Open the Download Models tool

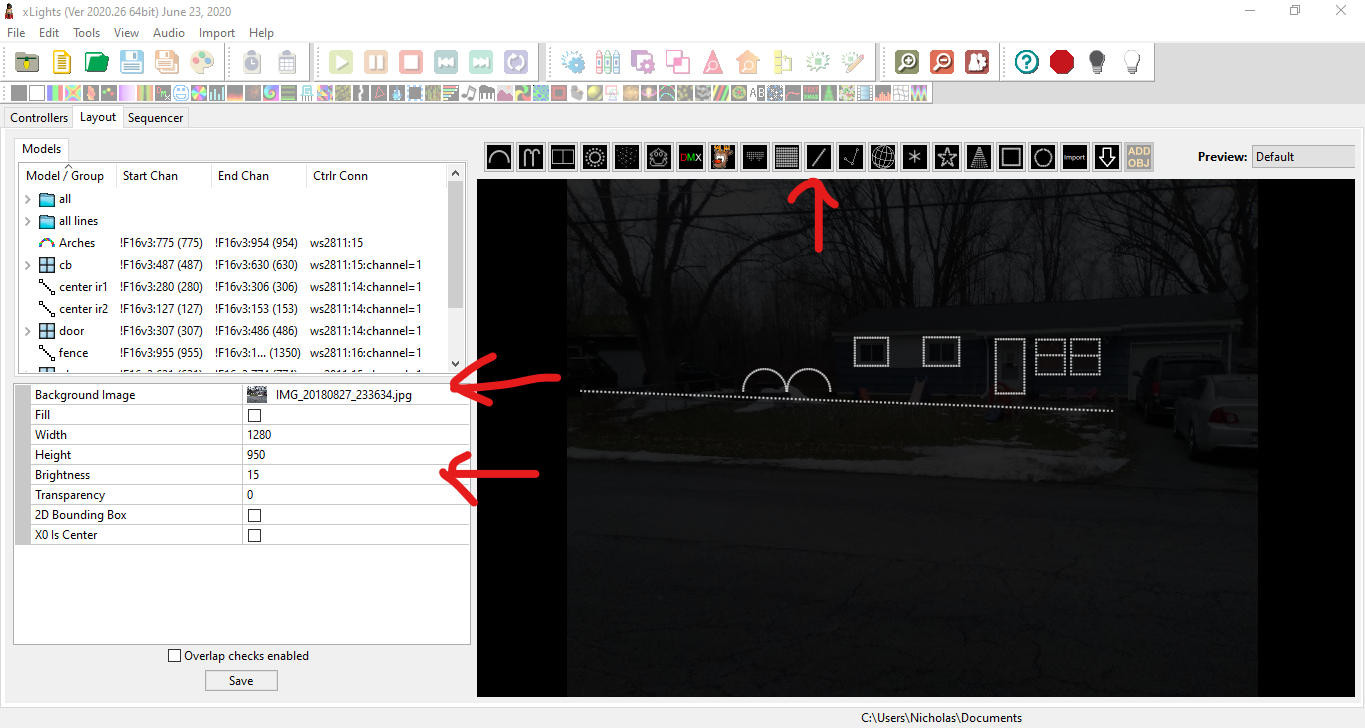1106,156
